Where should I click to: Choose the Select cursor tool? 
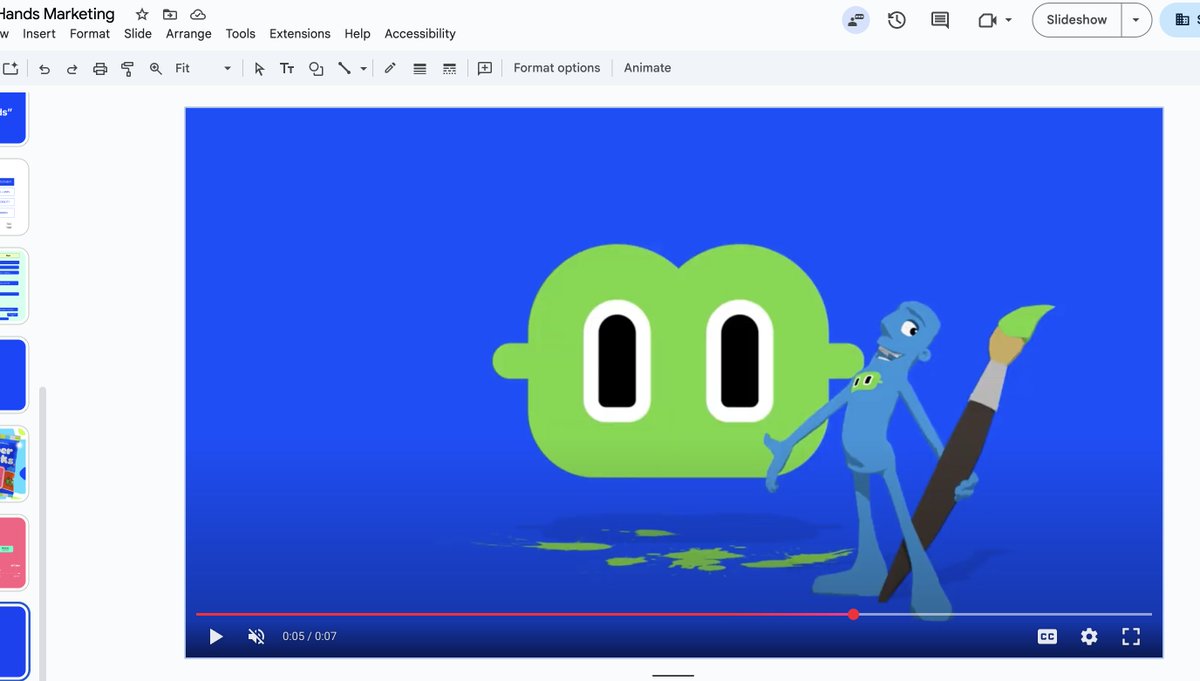coord(259,68)
